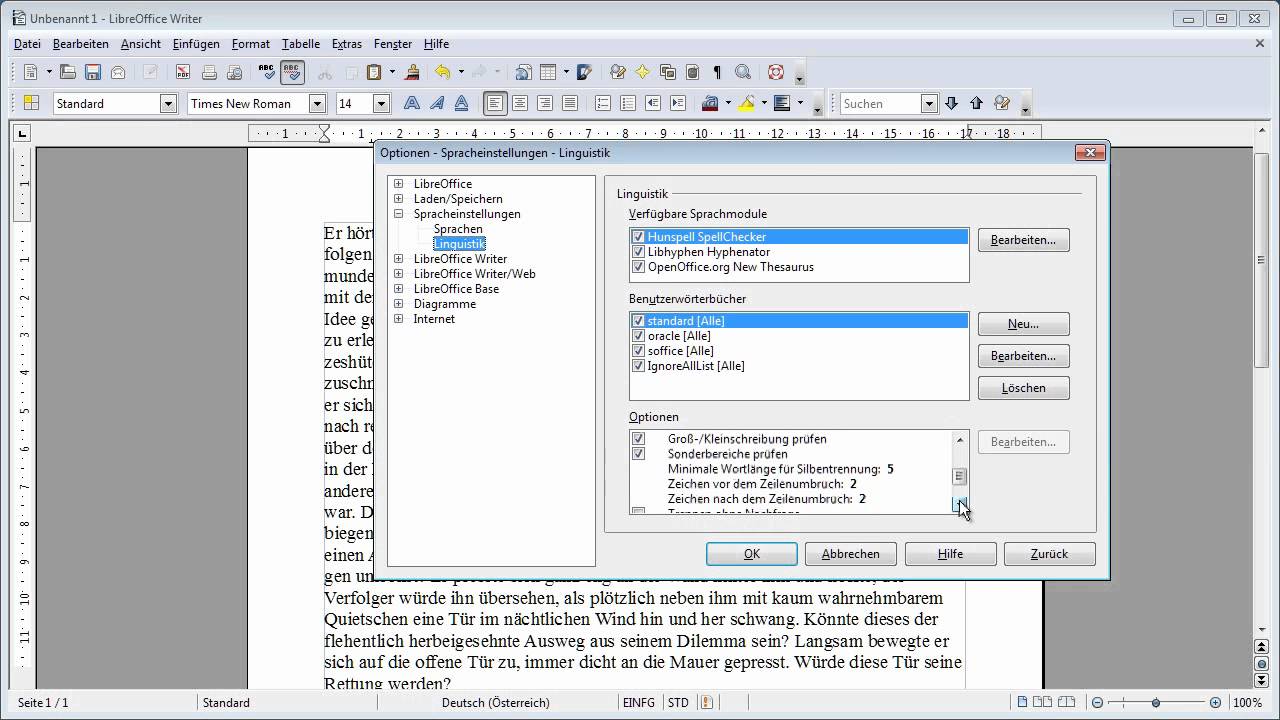The width and height of the screenshot is (1280, 720).
Task: Click the Paste clipboard icon
Action: point(374,72)
